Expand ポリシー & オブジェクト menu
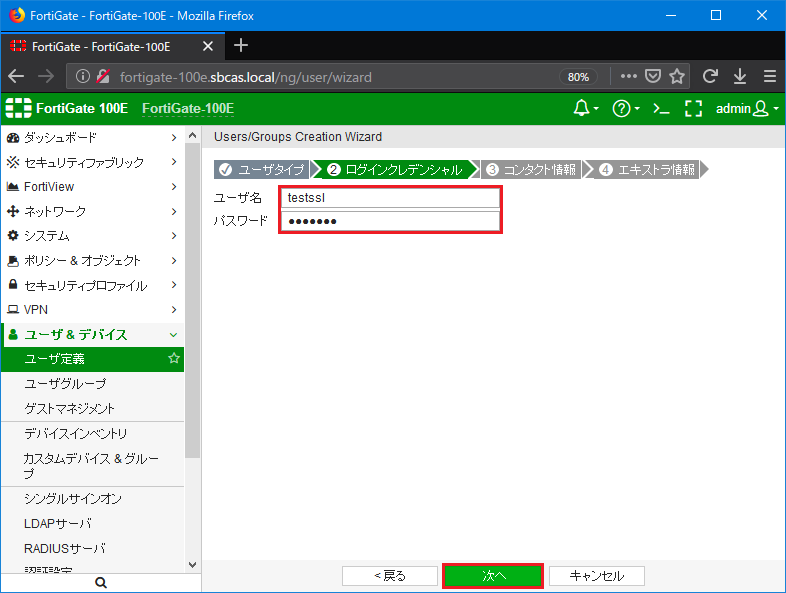 tap(92, 260)
